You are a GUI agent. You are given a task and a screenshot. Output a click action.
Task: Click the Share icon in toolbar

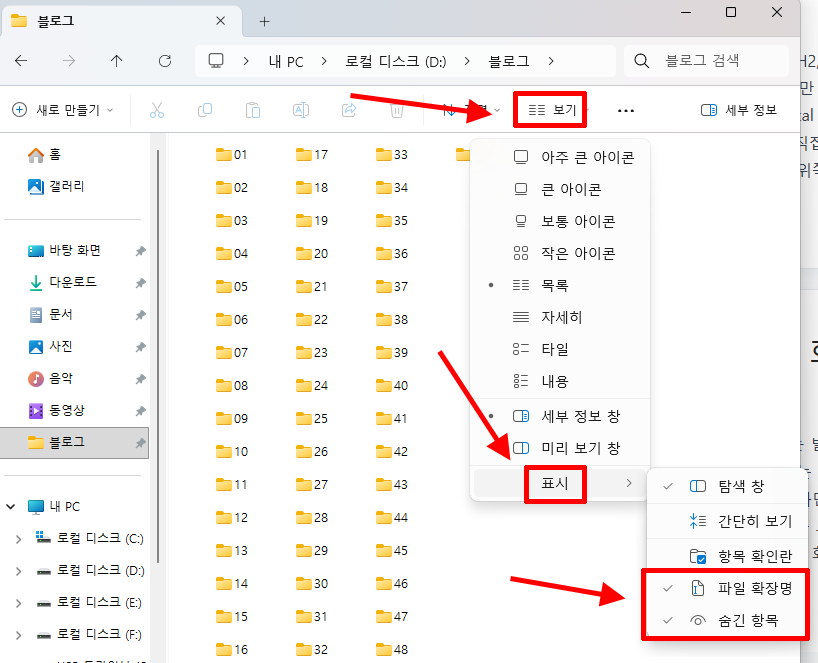coord(349,110)
